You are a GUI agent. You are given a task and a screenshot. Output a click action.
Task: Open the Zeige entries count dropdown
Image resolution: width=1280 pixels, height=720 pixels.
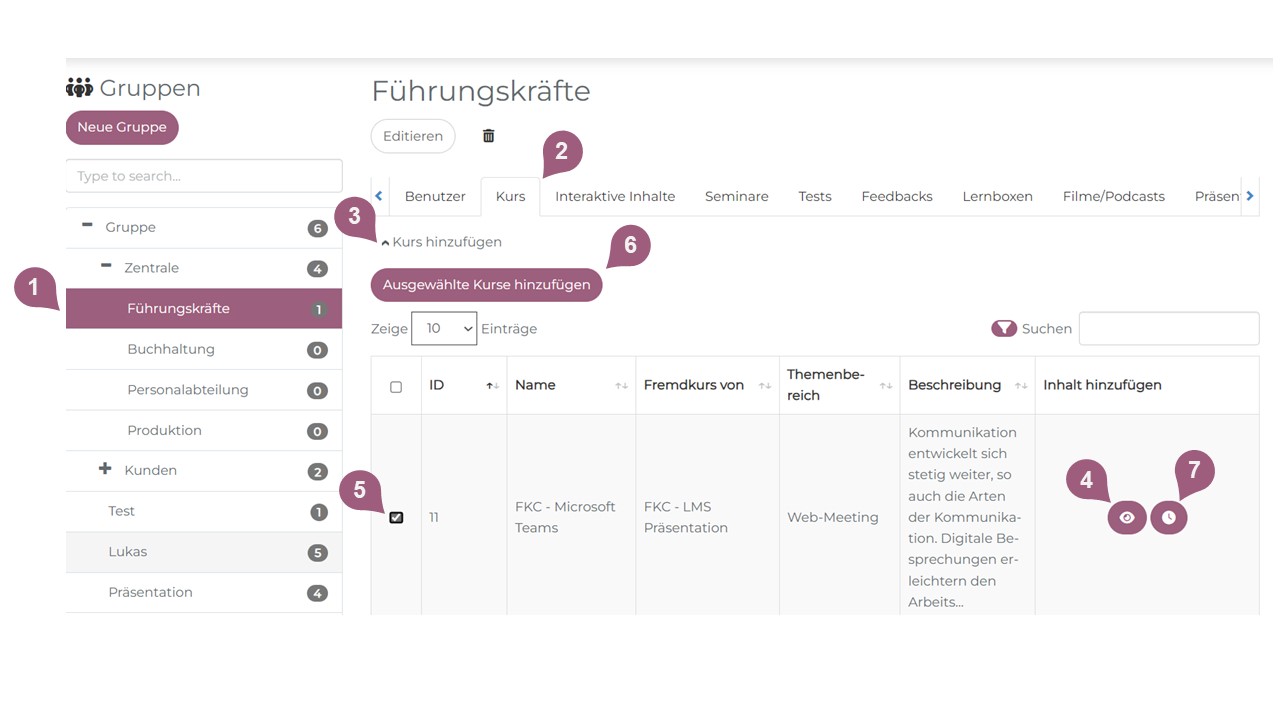click(x=444, y=329)
